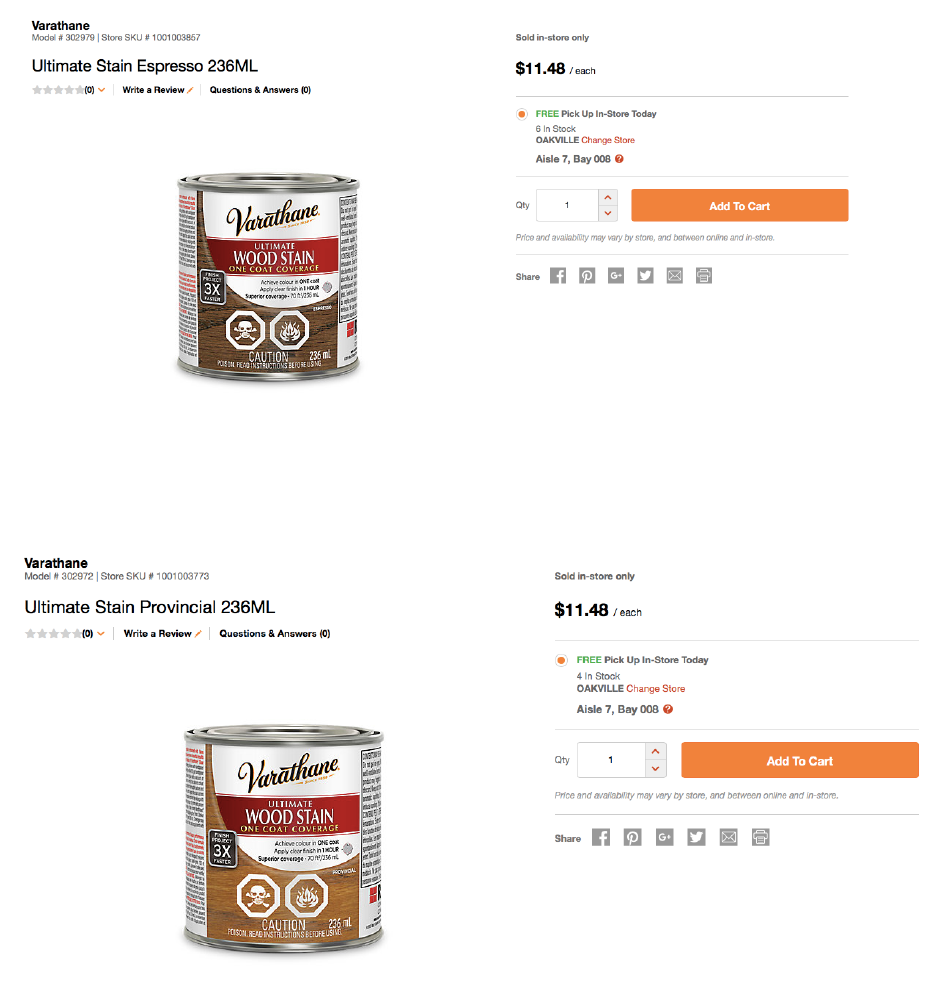Print the Espresso stain product page

click(704, 276)
